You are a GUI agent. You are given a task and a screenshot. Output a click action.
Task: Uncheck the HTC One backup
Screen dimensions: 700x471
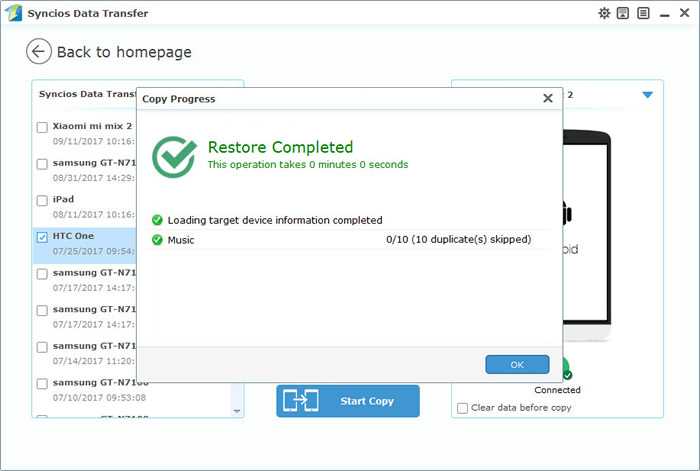tap(42, 237)
